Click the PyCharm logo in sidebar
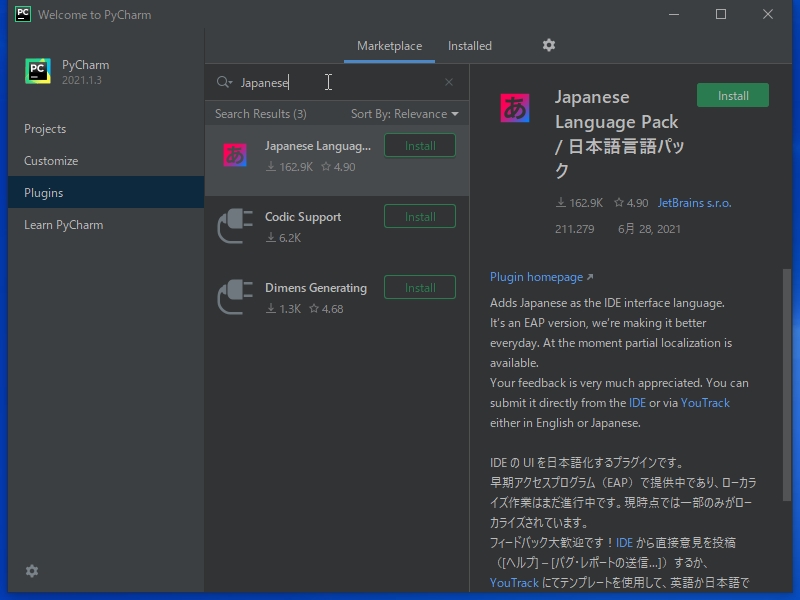800x600 pixels. click(x=38, y=71)
